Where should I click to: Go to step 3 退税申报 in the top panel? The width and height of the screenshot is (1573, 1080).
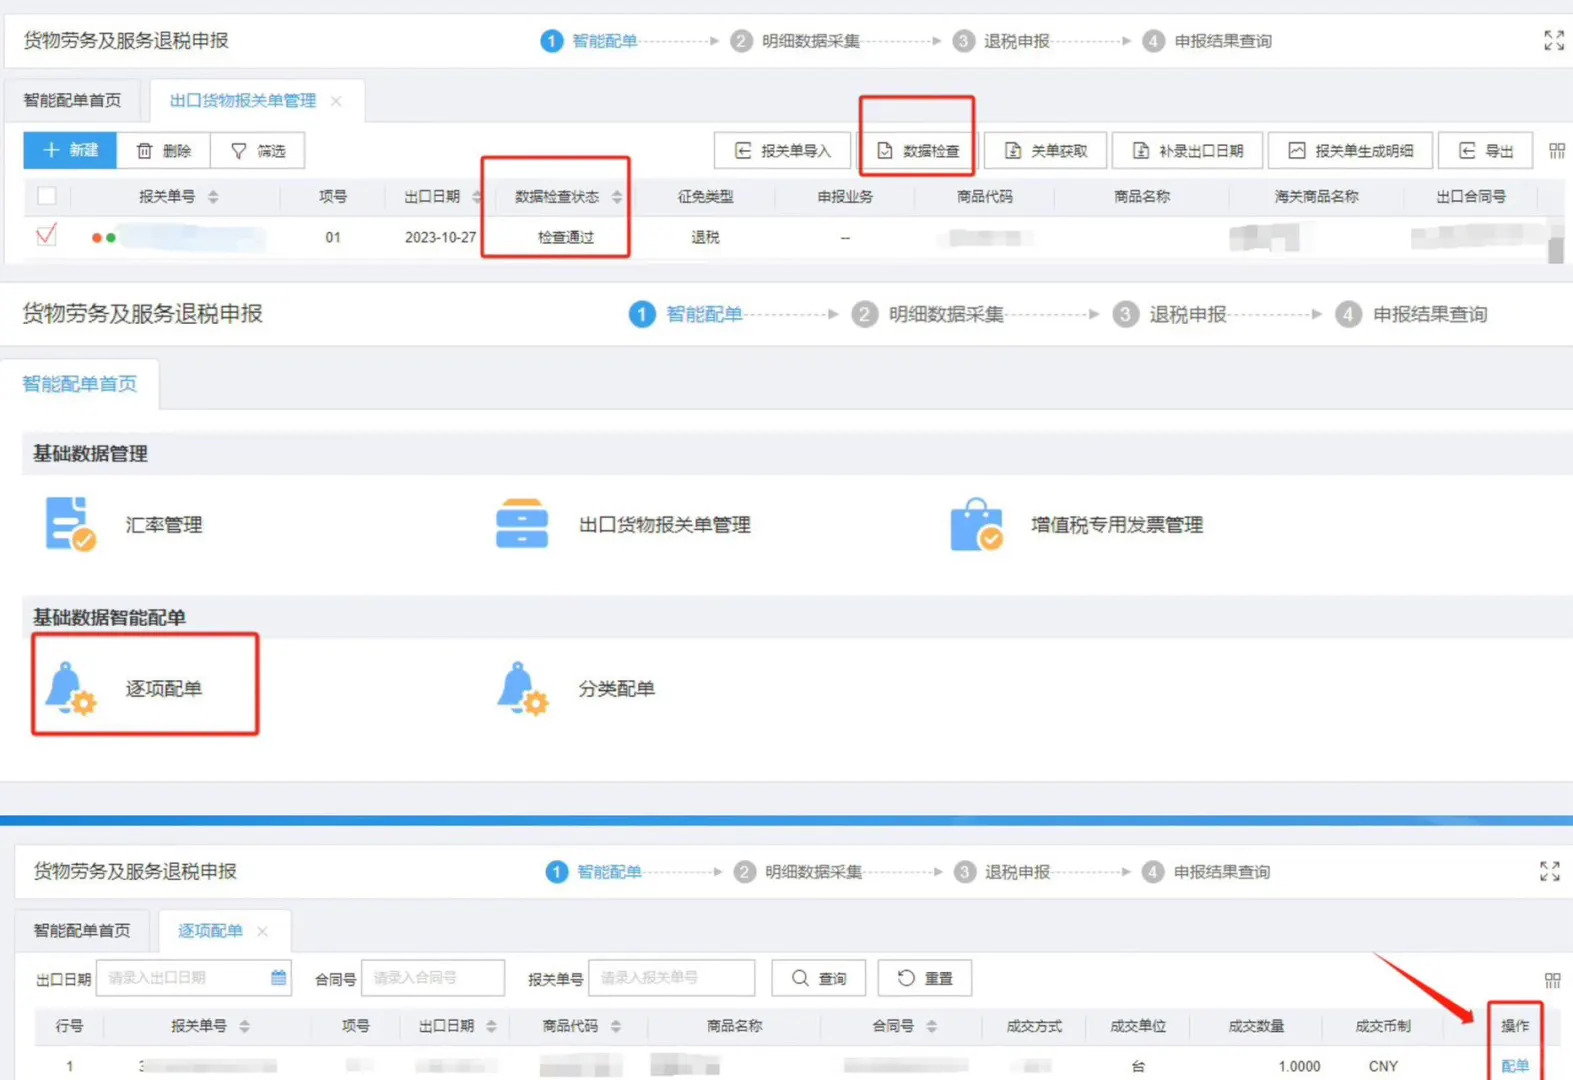pyautogui.click(x=1002, y=41)
